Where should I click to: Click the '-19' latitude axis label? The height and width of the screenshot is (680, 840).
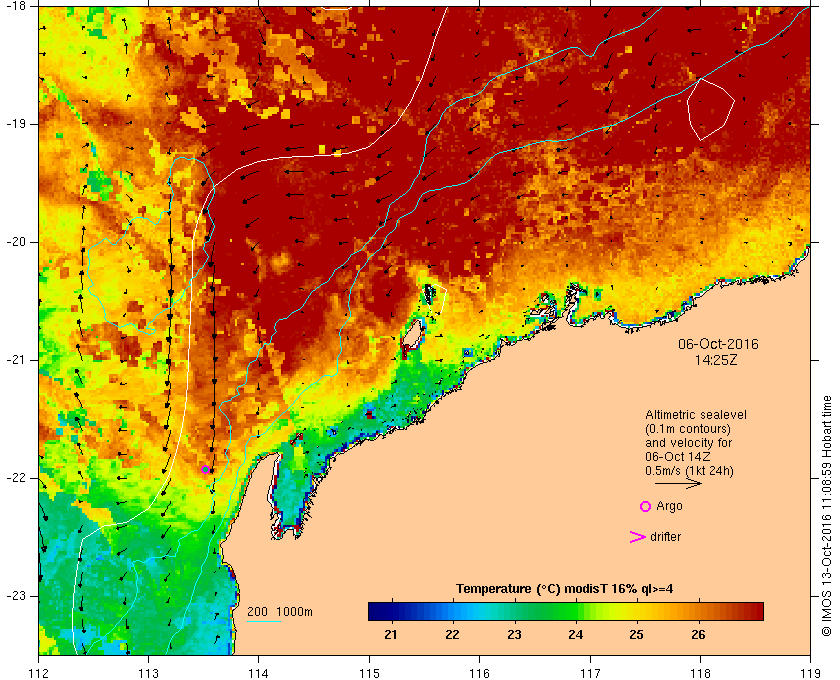[x=16, y=124]
